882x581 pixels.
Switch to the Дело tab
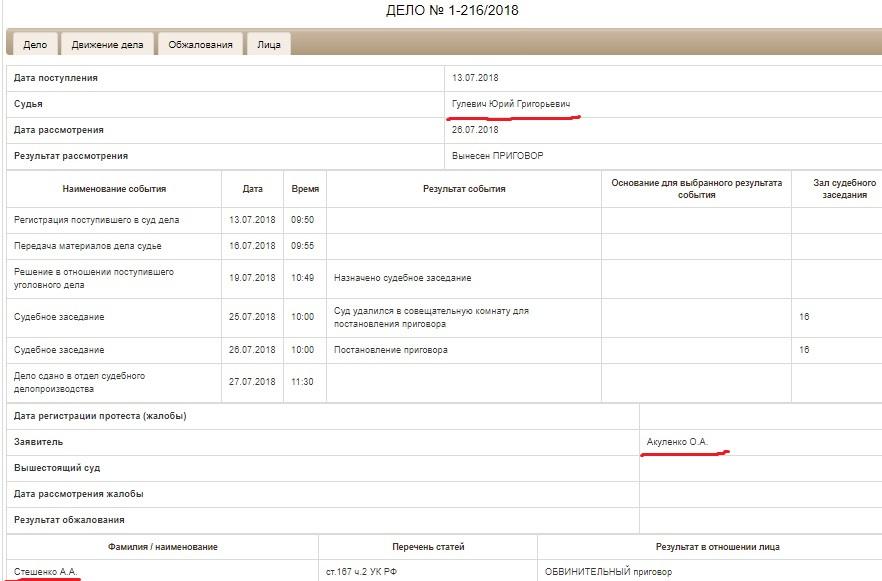point(37,44)
